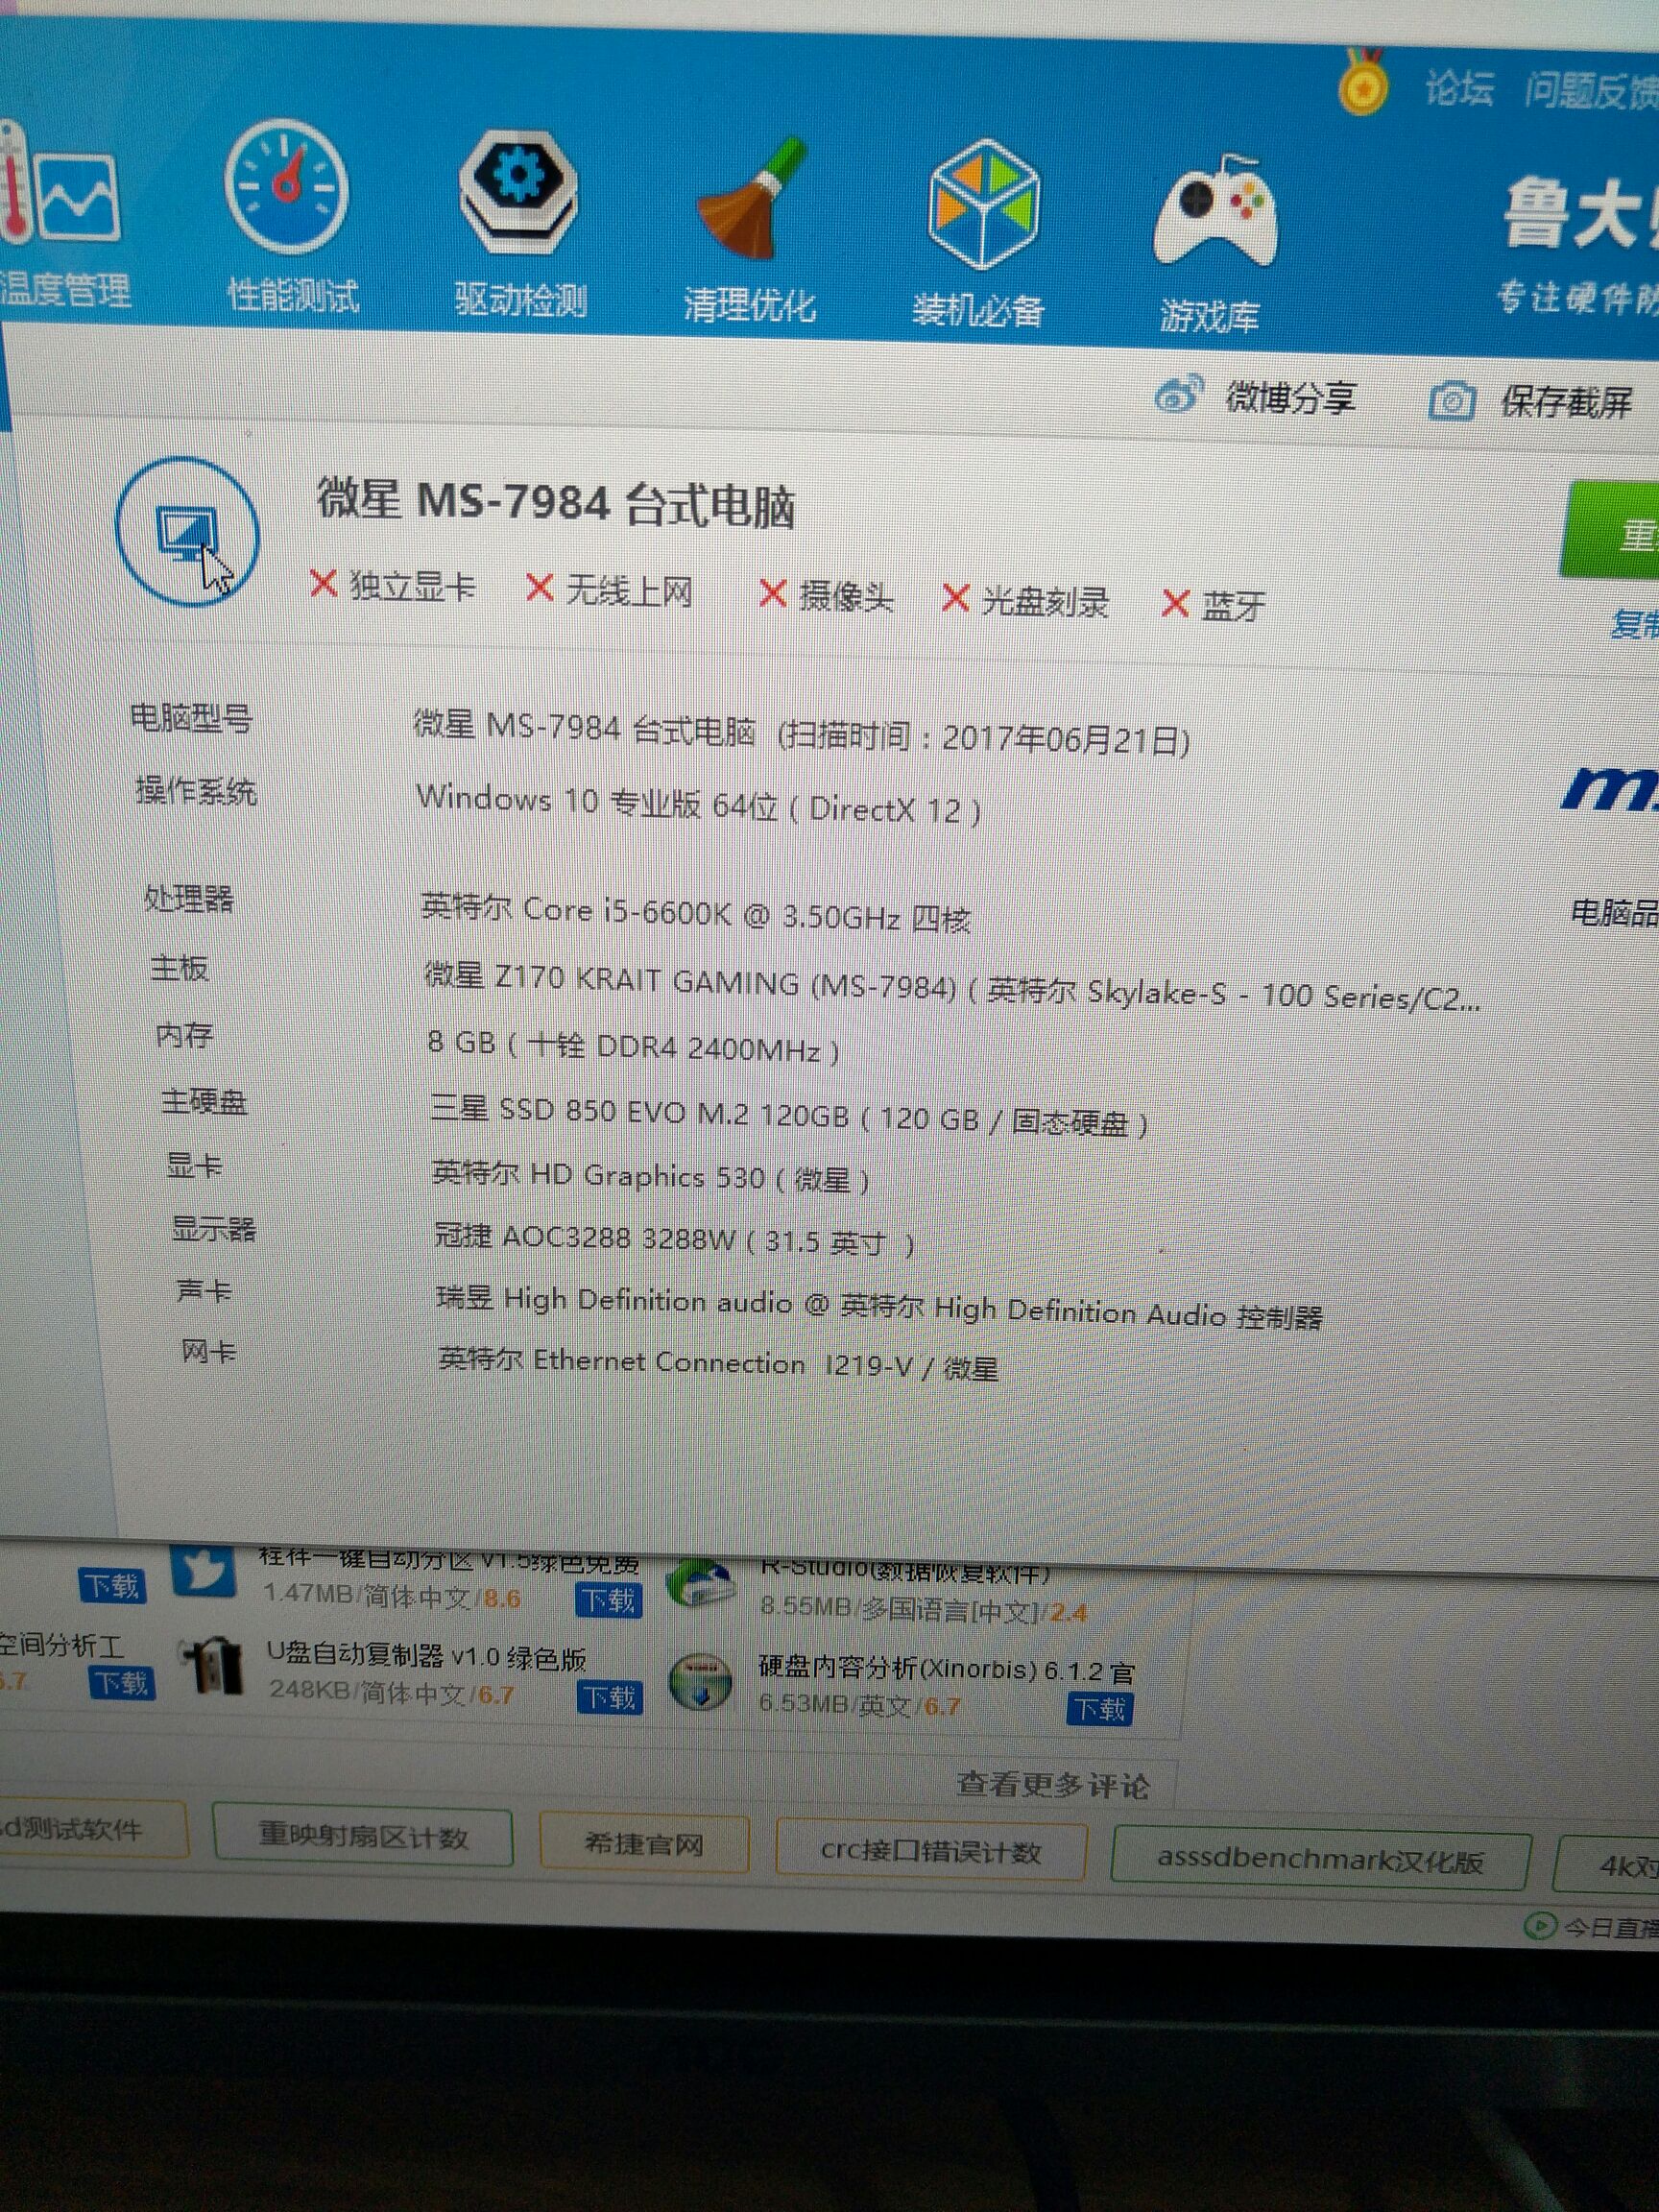The height and width of the screenshot is (2212, 1659).
Task: Click crc接口错误计数 tag button
Action: tap(930, 1851)
